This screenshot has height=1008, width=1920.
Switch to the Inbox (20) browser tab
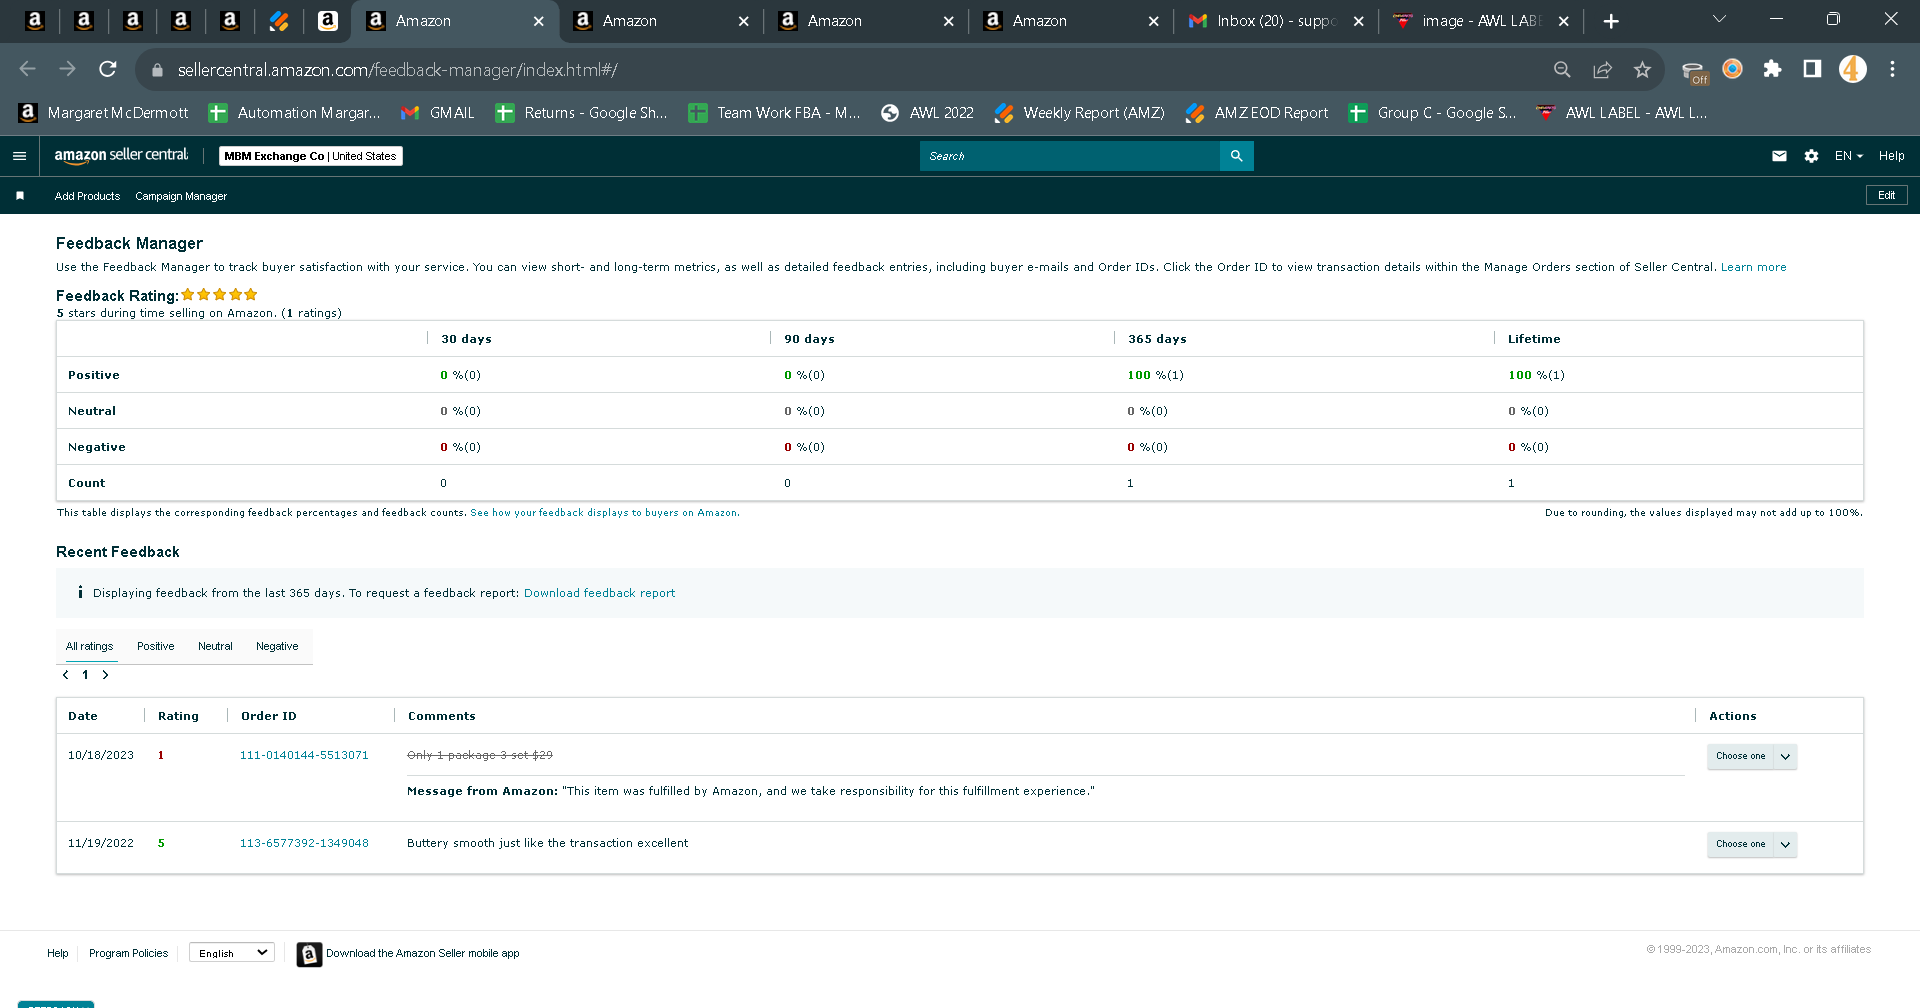coord(1276,21)
